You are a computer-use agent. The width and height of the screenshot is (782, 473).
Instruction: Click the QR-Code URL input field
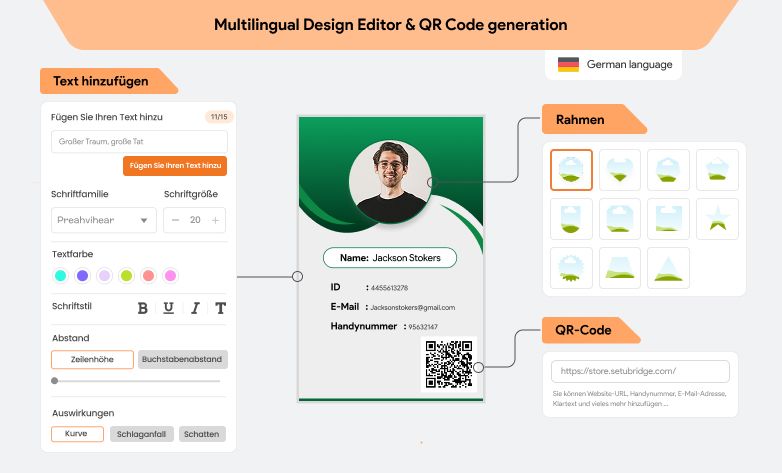640,371
